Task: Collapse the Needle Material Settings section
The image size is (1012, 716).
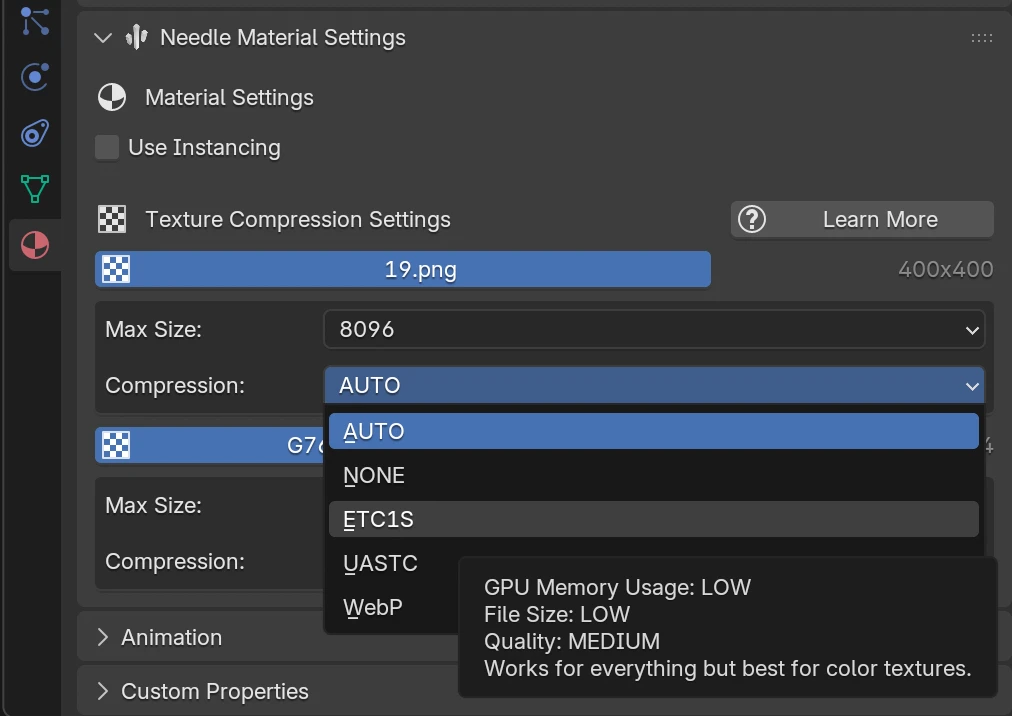Action: pyautogui.click(x=101, y=37)
